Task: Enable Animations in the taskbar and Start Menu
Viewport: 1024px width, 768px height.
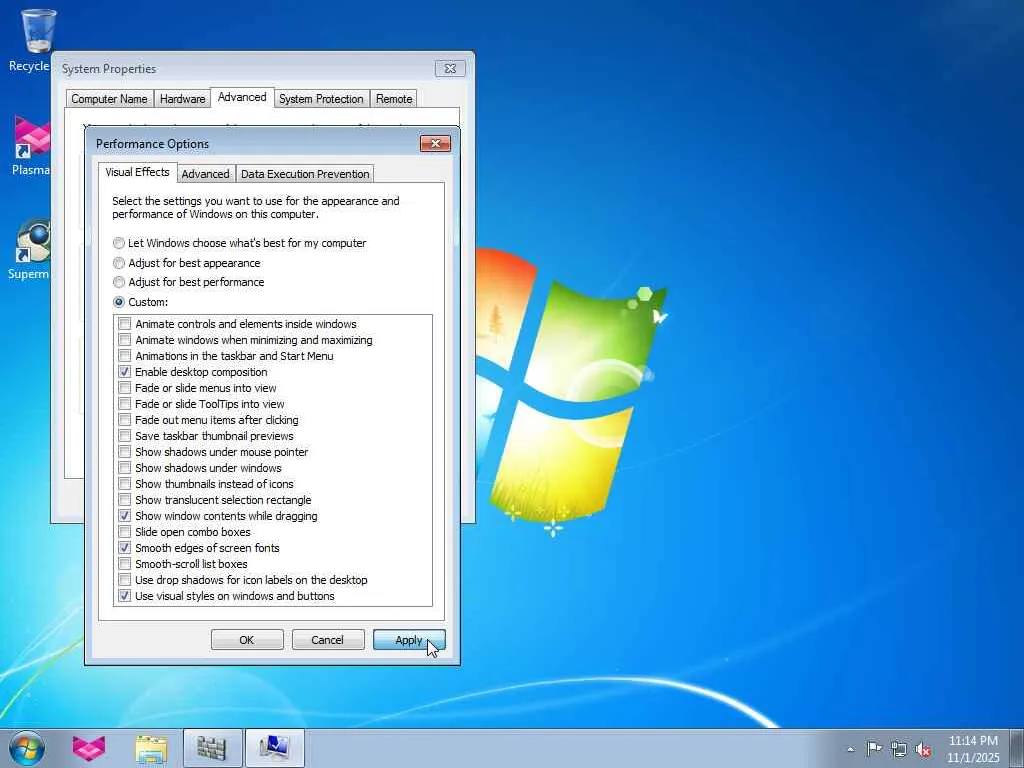Action: tap(125, 356)
